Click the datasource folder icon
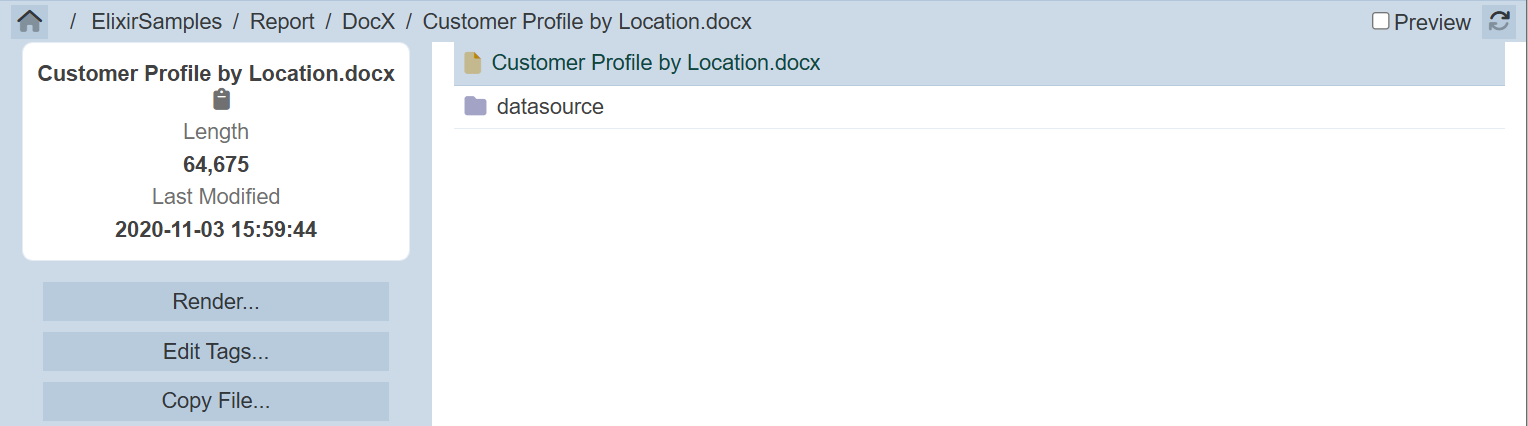Image resolution: width=1528 pixels, height=426 pixels. click(475, 107)
